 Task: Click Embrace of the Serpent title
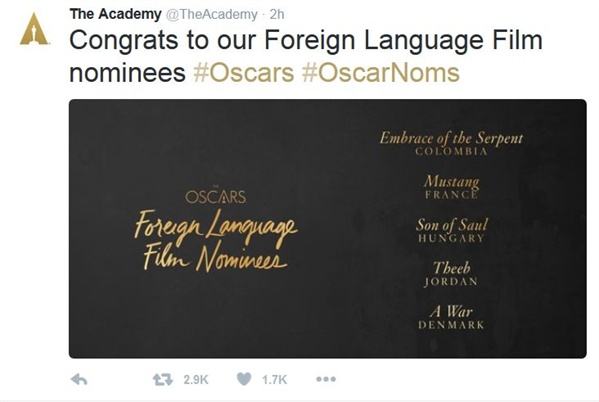(x=451, y=138)
